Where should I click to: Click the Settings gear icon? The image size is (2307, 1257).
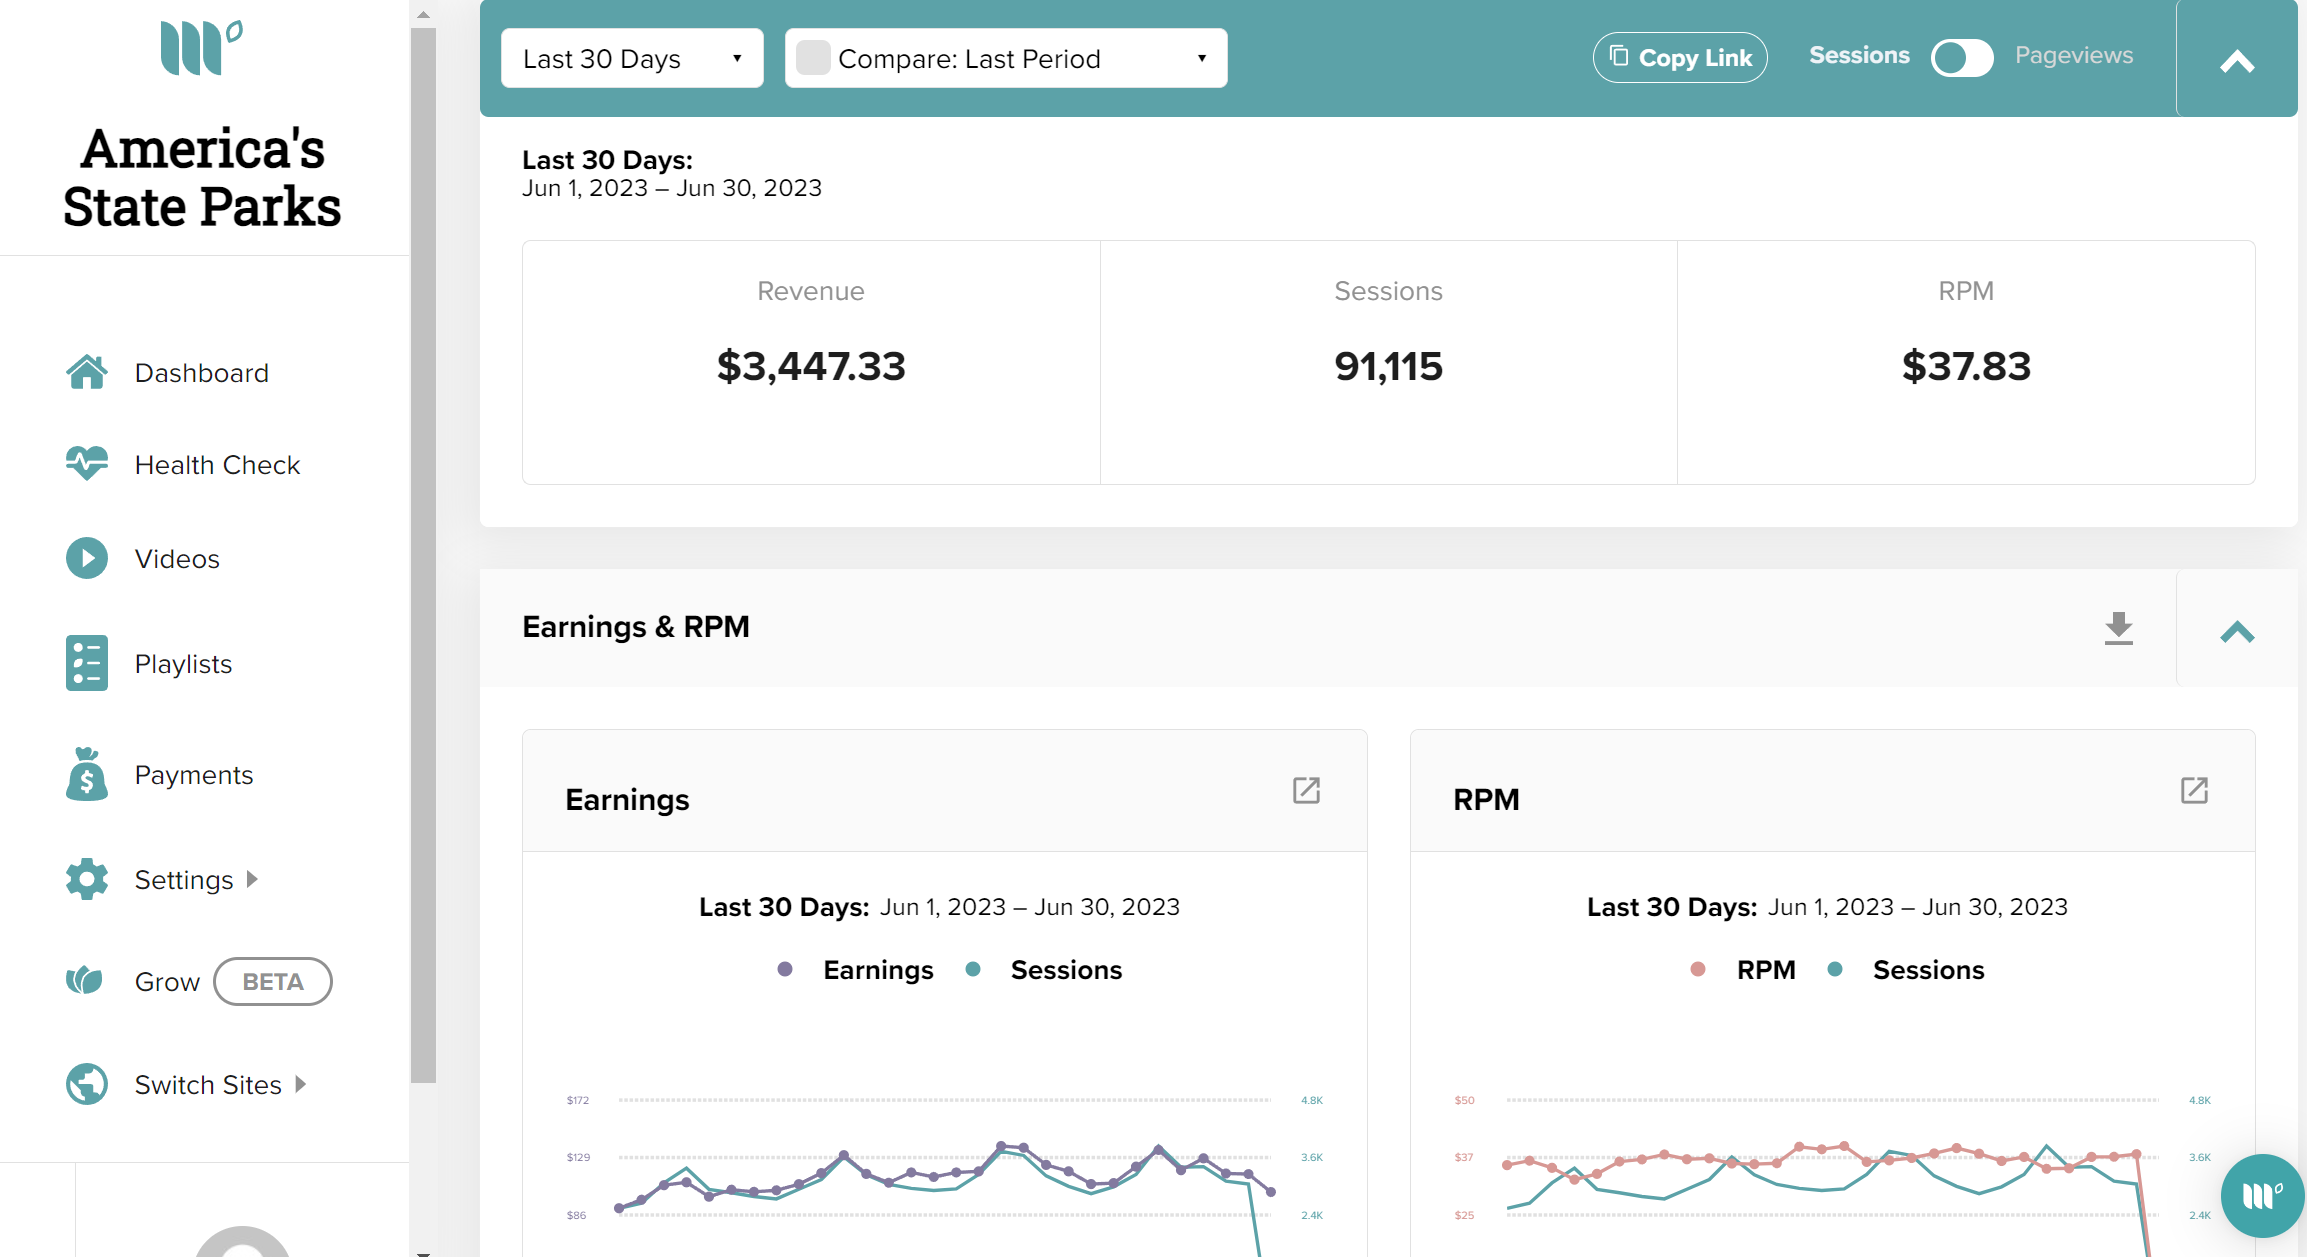tap(87, 879)
